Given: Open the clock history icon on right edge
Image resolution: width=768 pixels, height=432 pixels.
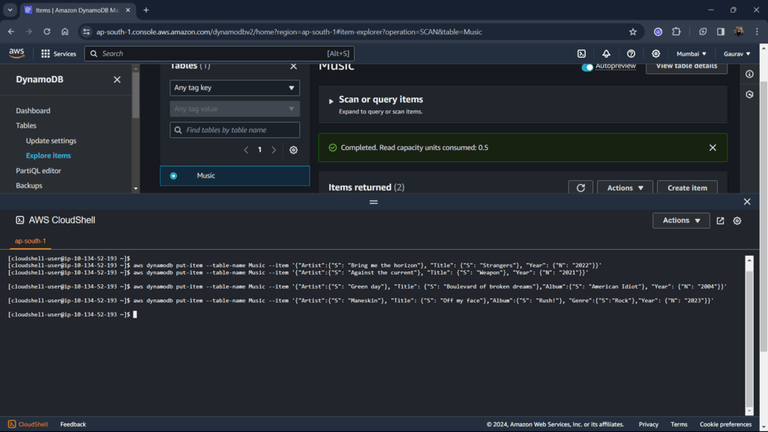Looking at the screenshot, I should tap(749, 95).
